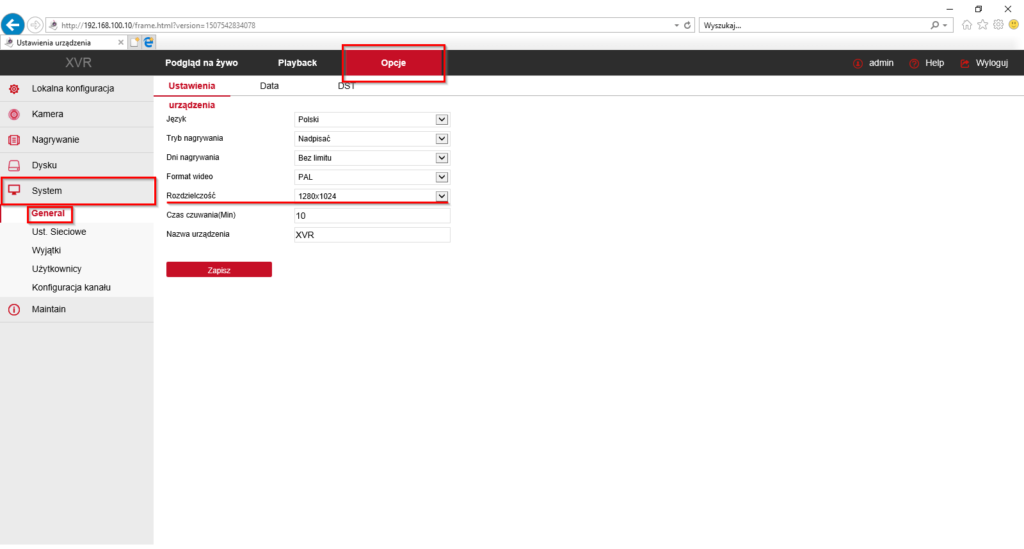Click the Dysku disk icon
The image size is (1024, 549).
(x=14, y=166)
